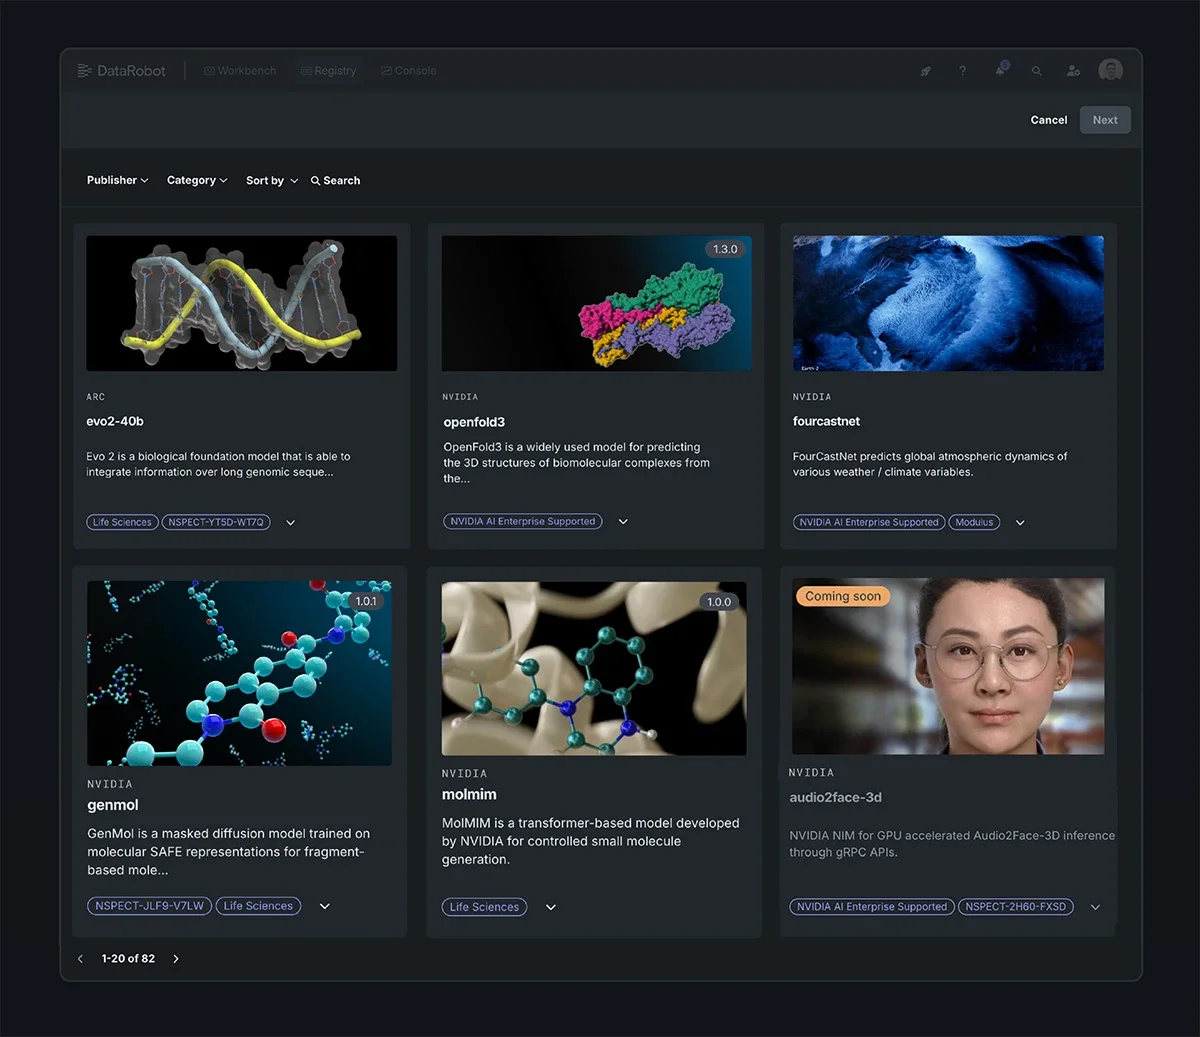Image resolution: width=1200 pixels, height=1037 pixels.
Task: Click Life Sciences tag on evo2-40b card
Action: (122, 522)
